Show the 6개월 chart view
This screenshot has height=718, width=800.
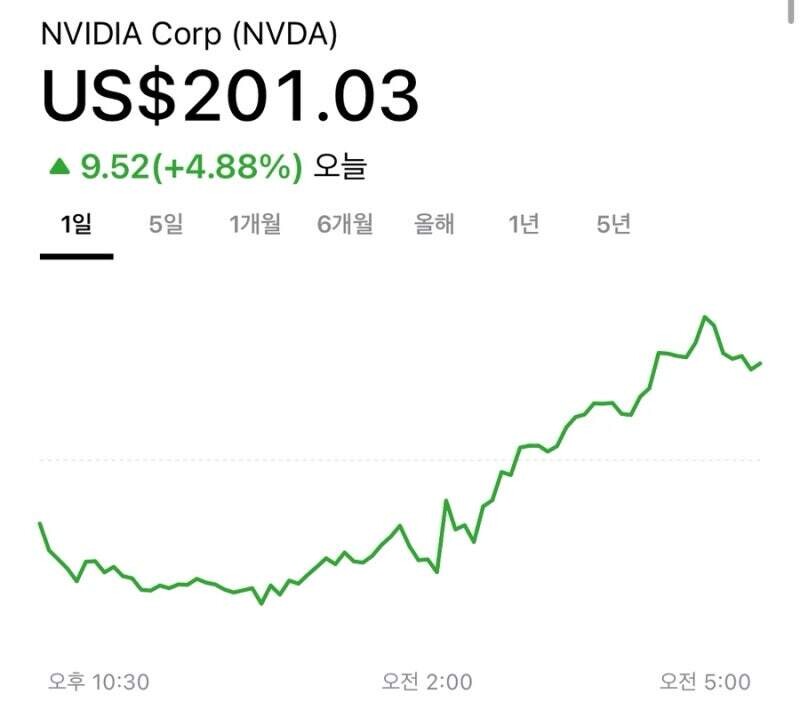(x=345, y=224)
